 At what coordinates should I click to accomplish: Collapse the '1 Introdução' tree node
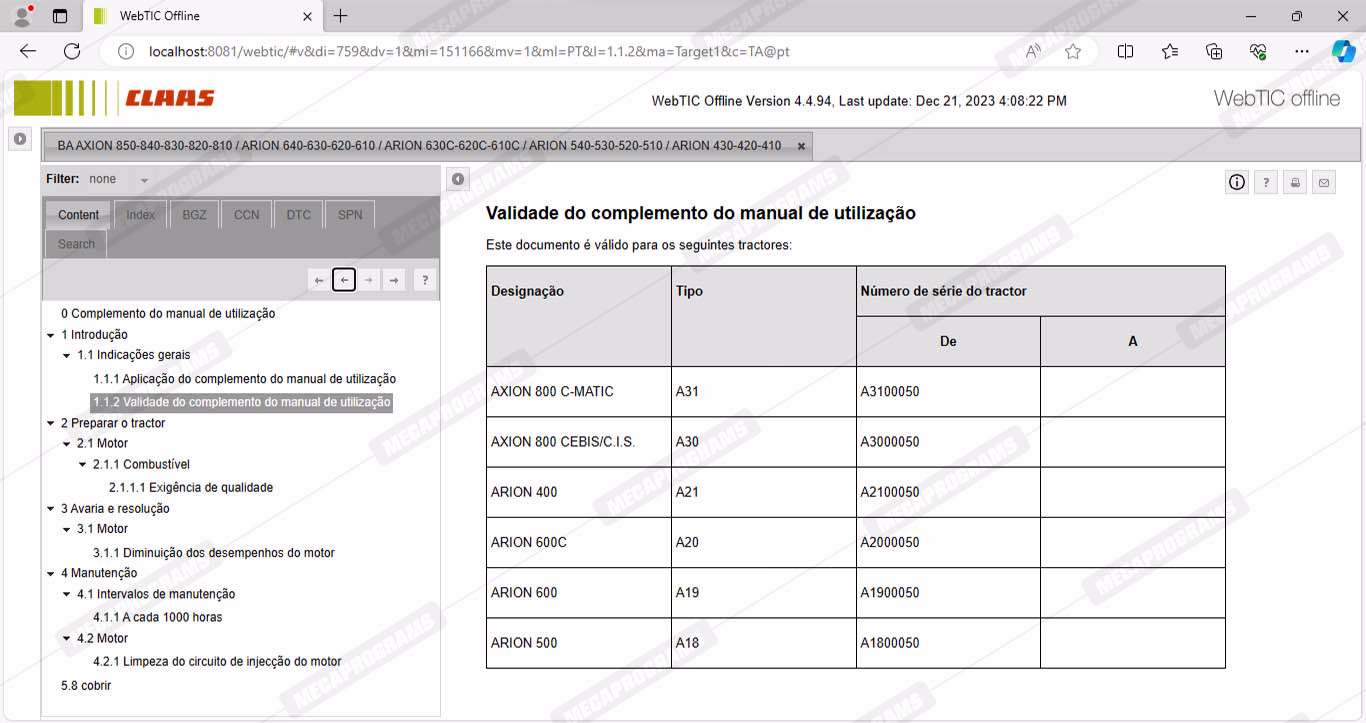51,335
